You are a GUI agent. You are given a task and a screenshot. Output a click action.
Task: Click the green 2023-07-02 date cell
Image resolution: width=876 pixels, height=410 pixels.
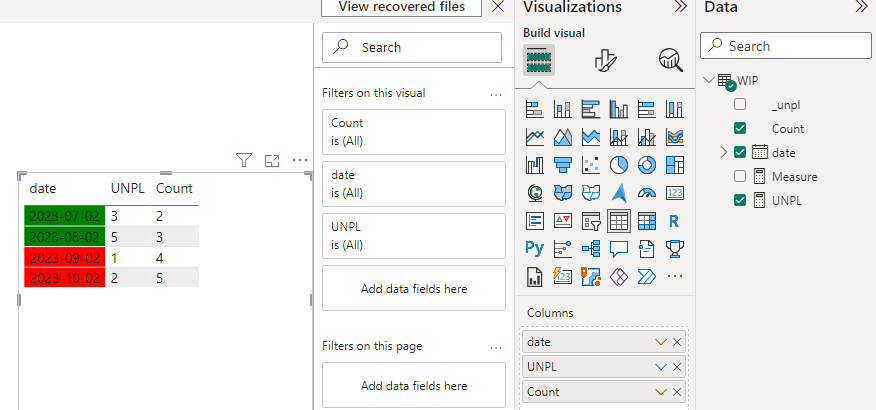click(65, 216)
